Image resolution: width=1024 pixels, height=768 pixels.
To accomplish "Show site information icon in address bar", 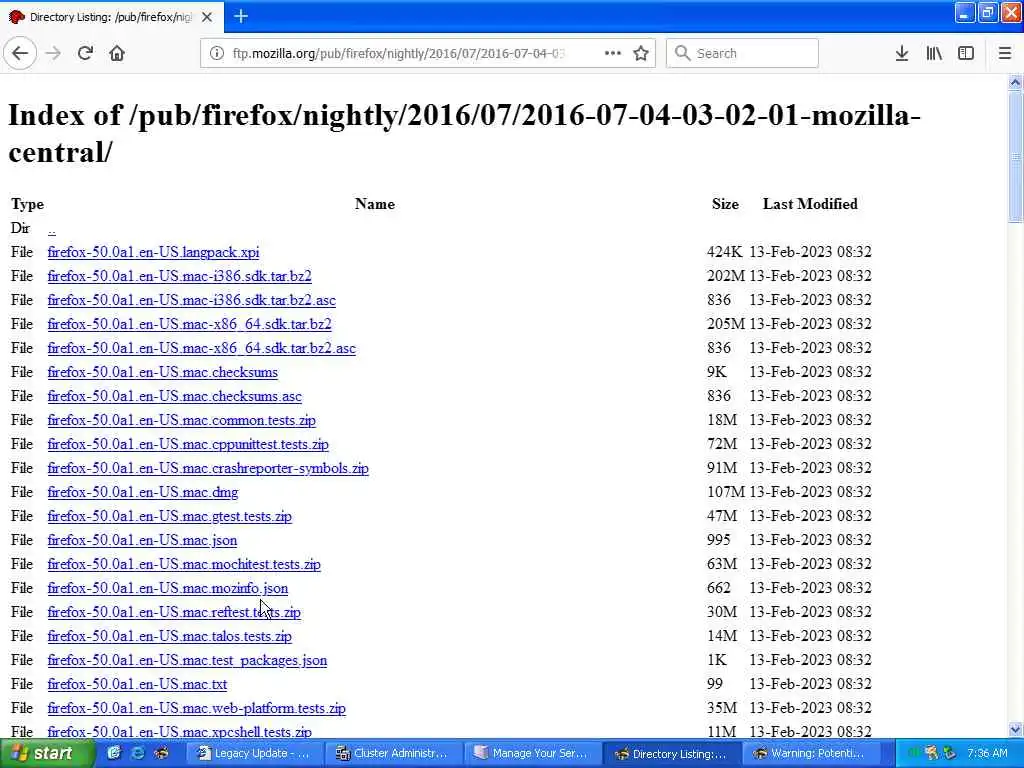I will click(x=216, y=53).
